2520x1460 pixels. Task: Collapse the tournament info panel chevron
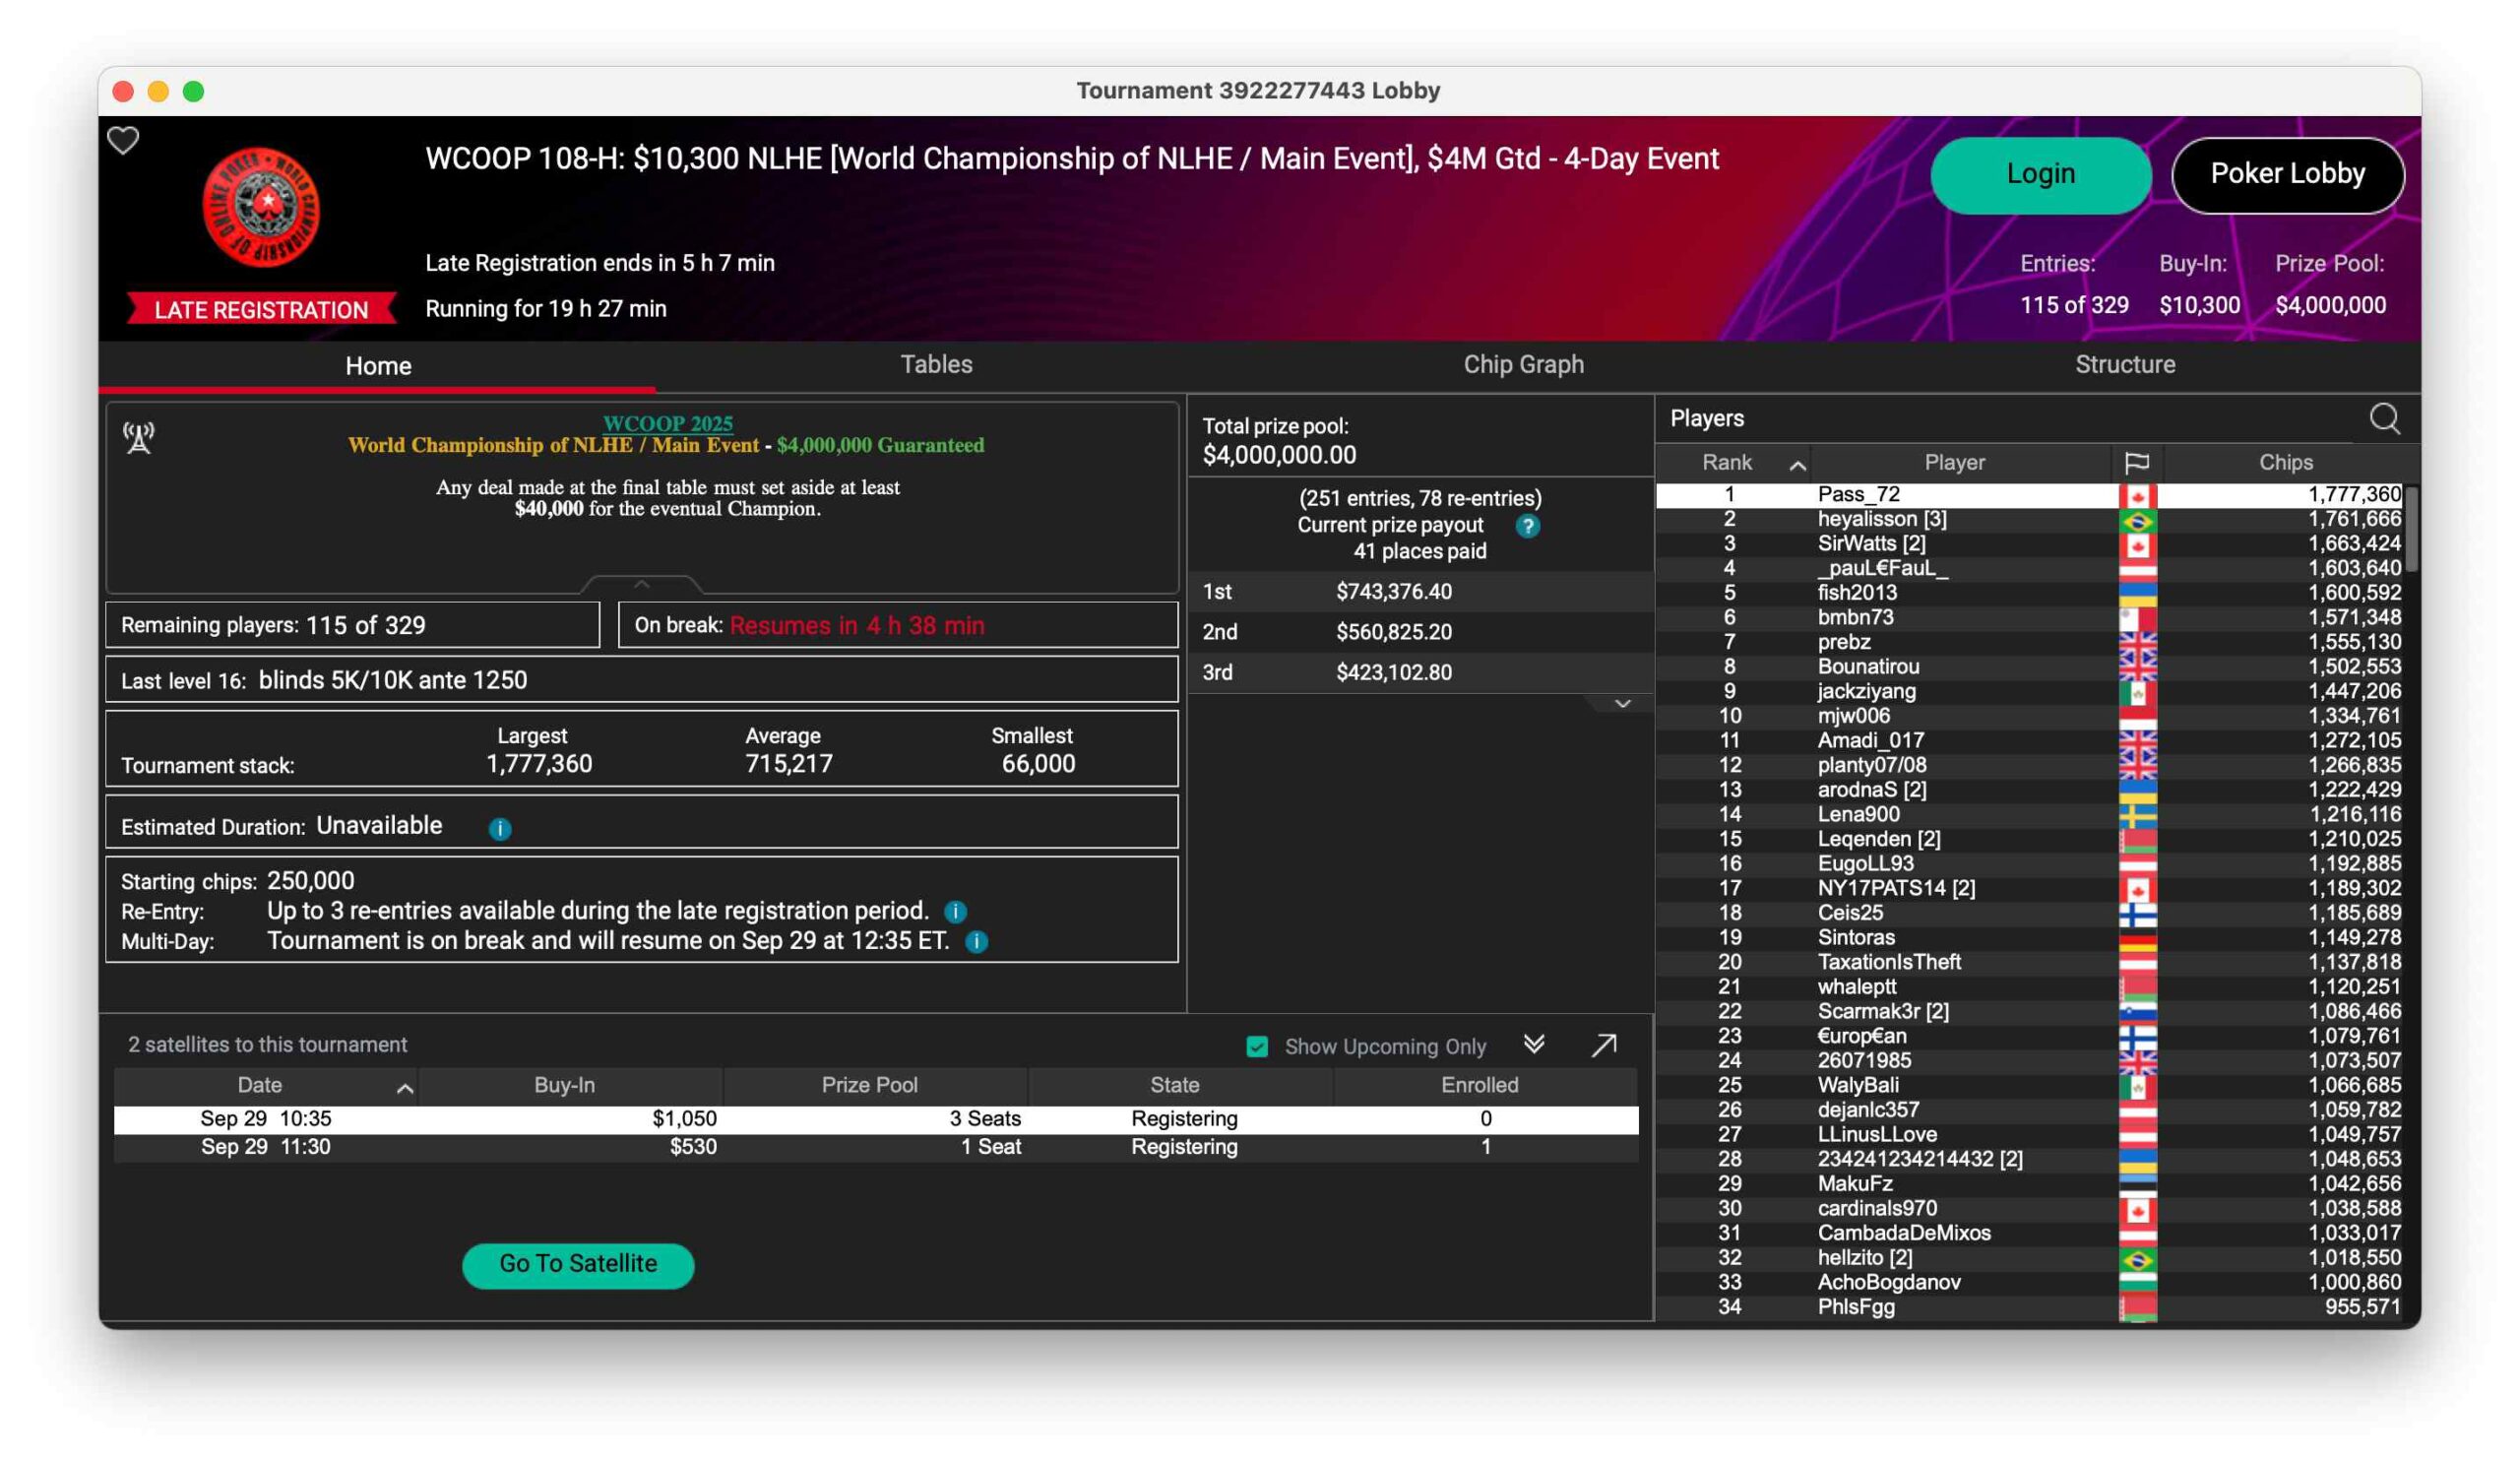point(642,584)
